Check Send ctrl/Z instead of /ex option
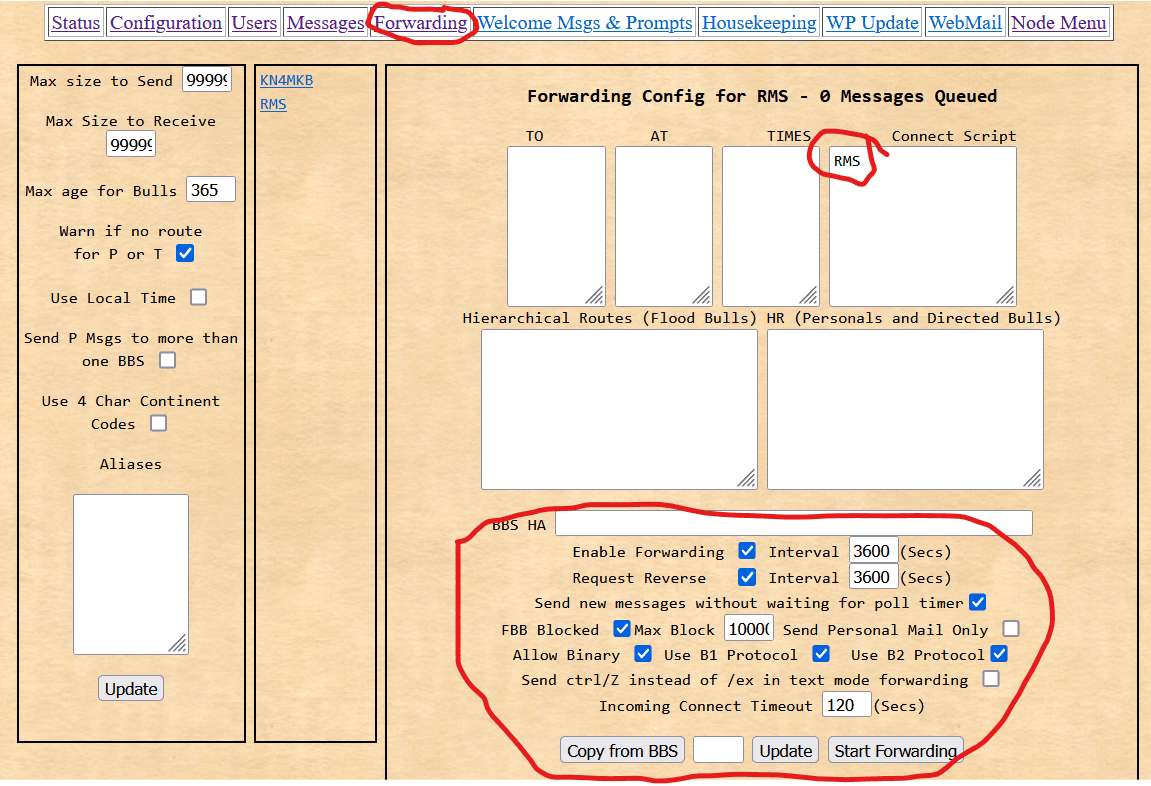Image resolution: width=1151 pixels, height=786 pixels. (x=991, y=679)
